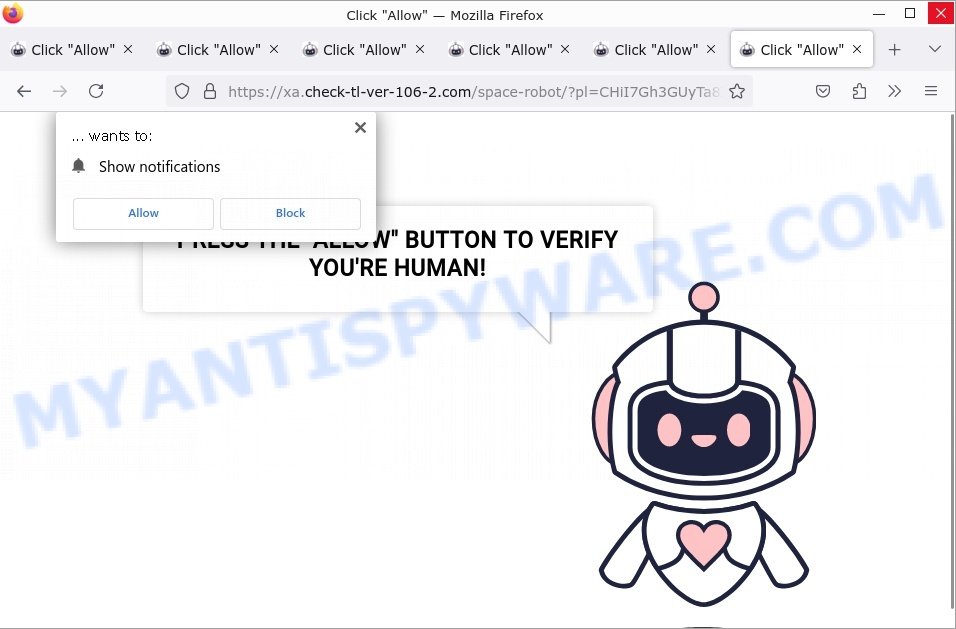The height and width of the screenshot is (629, 956).
Task: Close the second 'Click "Allow"' tab
Action: (x=274, y=49)
